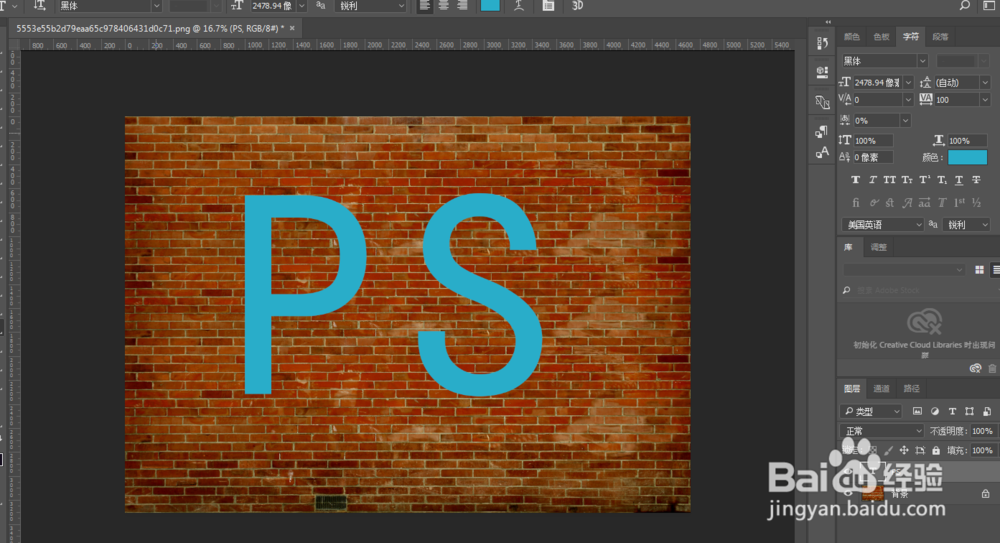Click the lock image pixels brush icon
The width and height of the screenshot is (1000, 543).
click(x=888, y=450)
